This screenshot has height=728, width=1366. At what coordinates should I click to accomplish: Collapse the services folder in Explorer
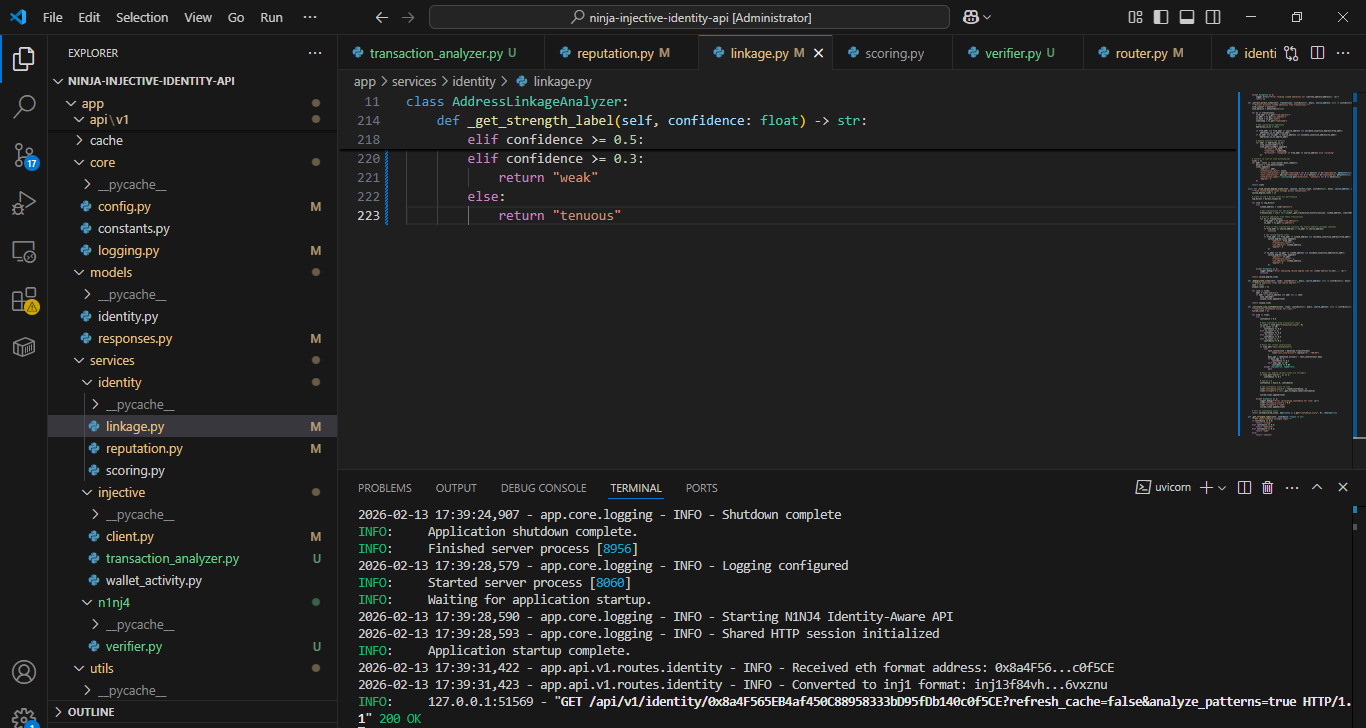pyautogui.click(x=111, y=360)
